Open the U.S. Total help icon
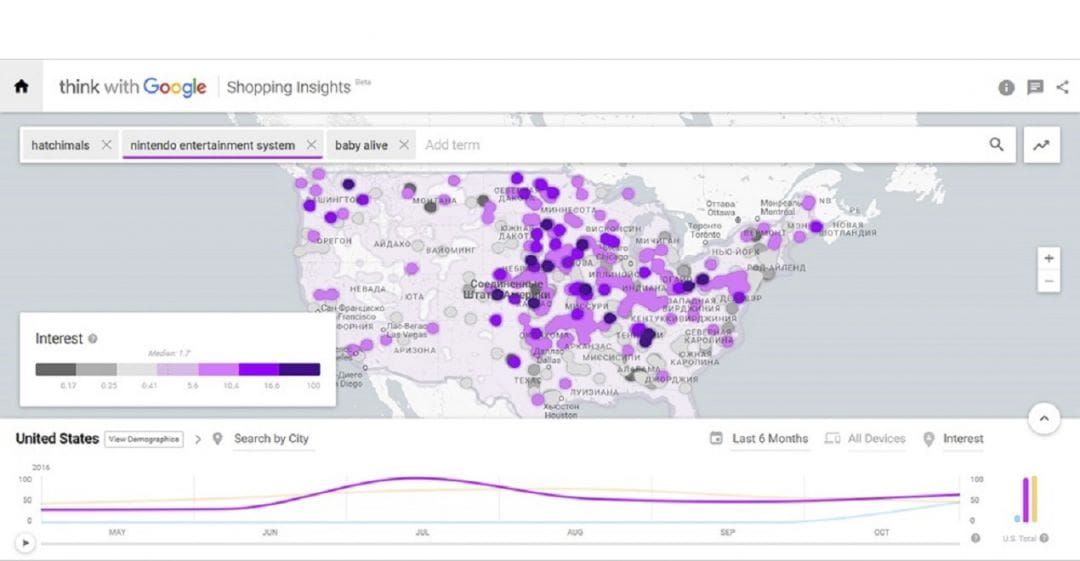 pos(1044,538)
